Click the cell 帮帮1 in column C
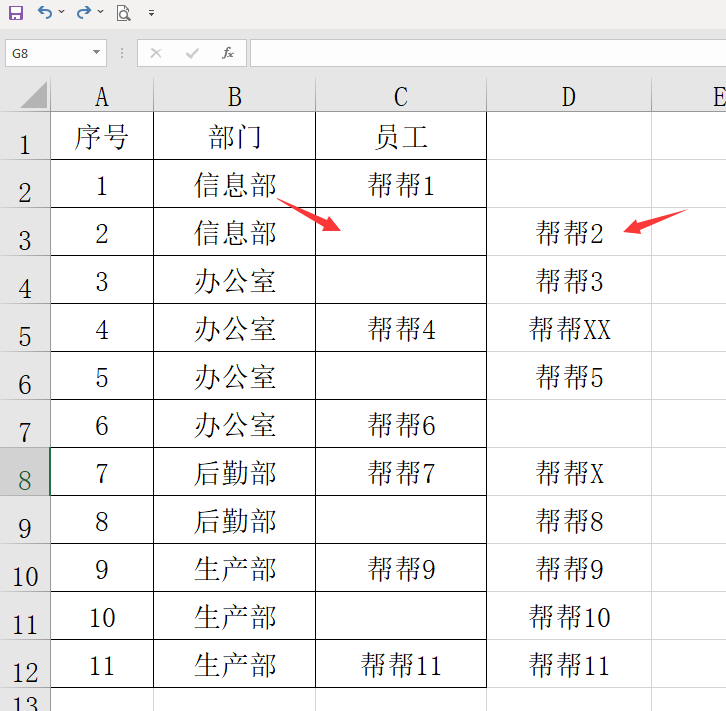The width and height of the screenshot is (726, 711). click(401, 184)
